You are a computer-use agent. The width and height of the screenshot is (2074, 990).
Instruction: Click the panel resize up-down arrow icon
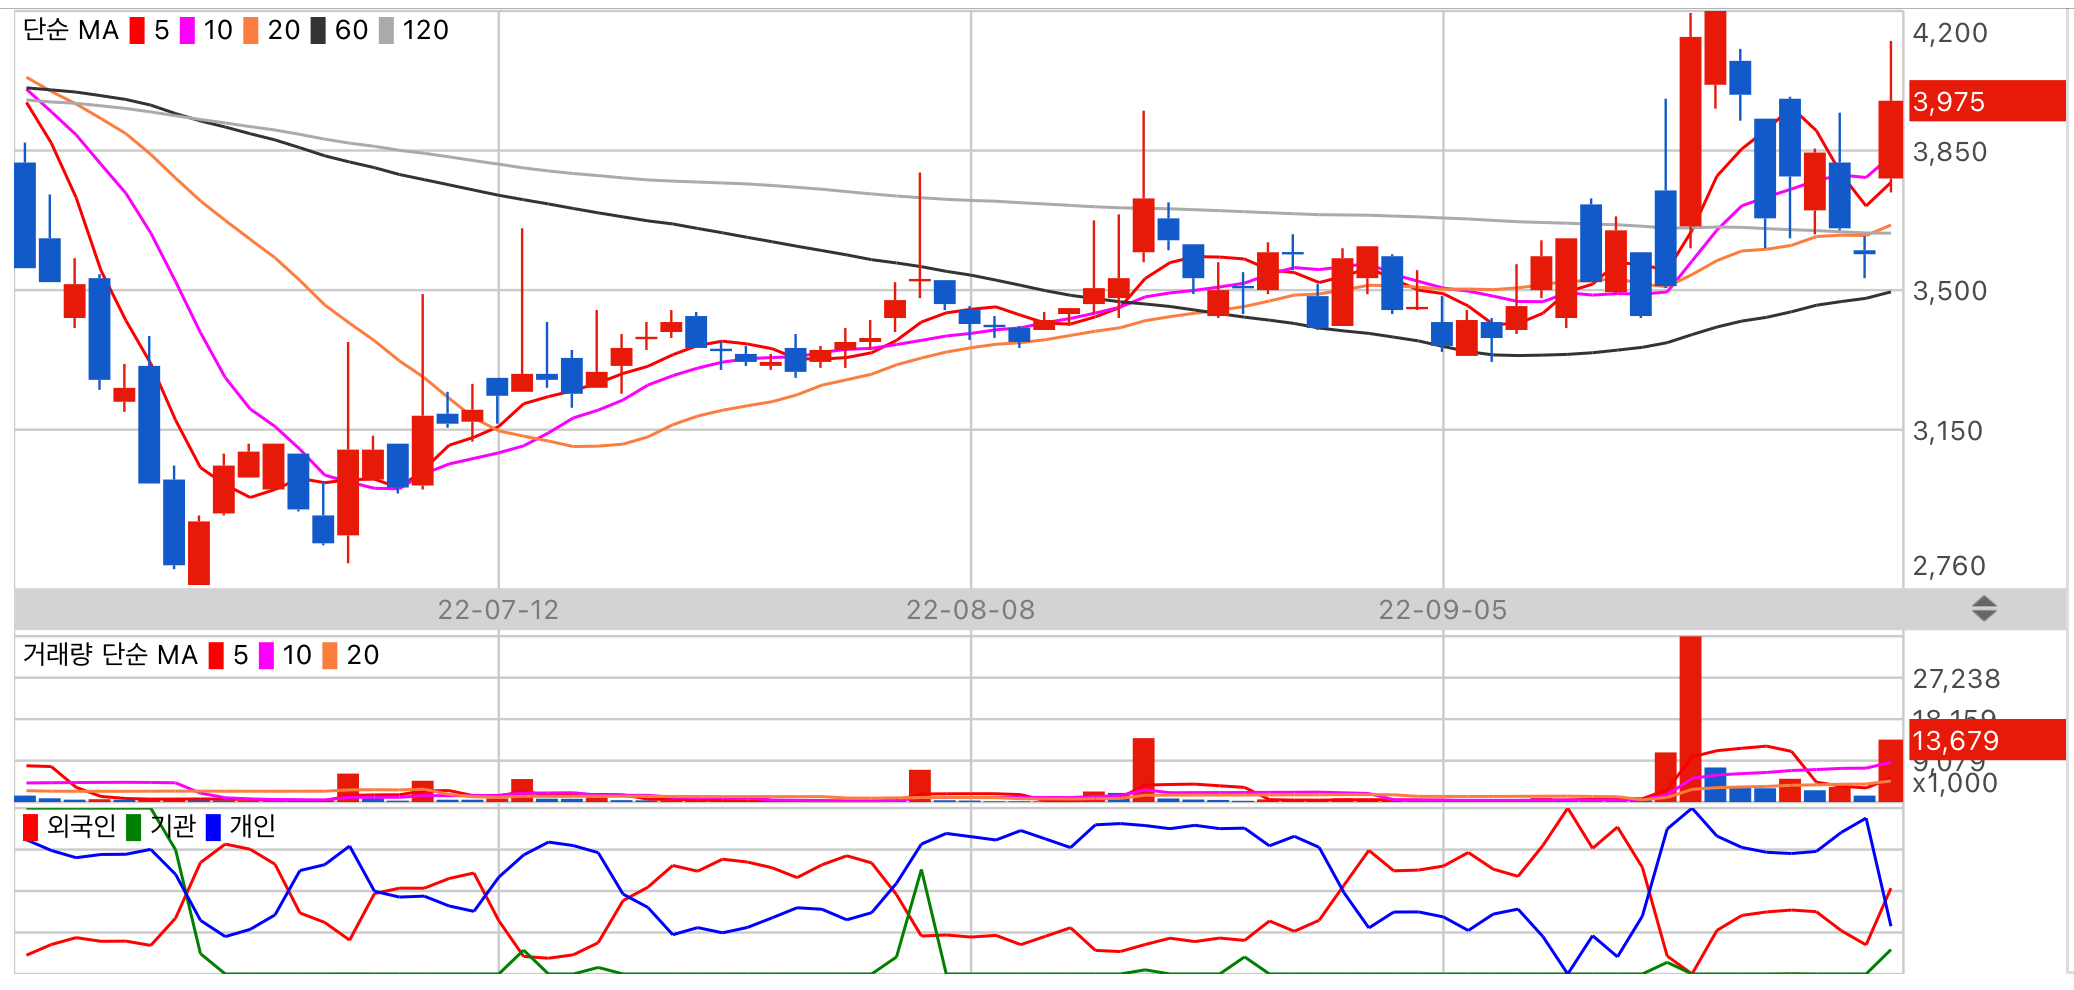(1984, 608)
